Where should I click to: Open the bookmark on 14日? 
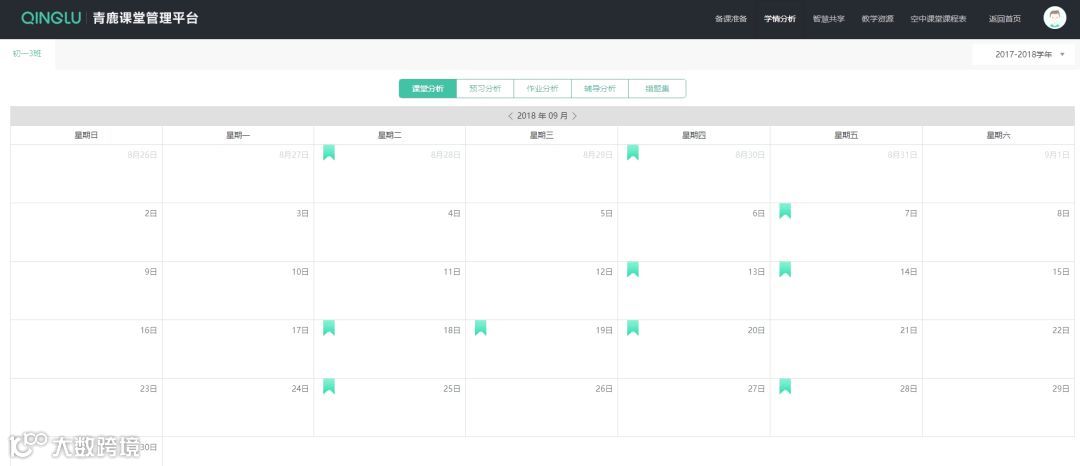pos(785,269)
